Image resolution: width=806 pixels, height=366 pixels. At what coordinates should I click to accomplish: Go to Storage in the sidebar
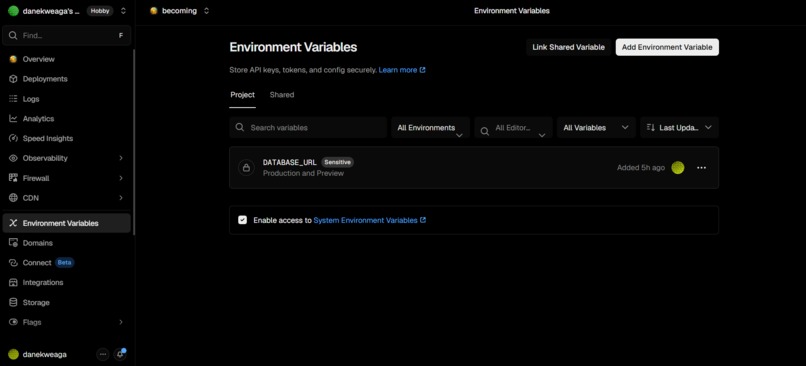tap(66, 302)
